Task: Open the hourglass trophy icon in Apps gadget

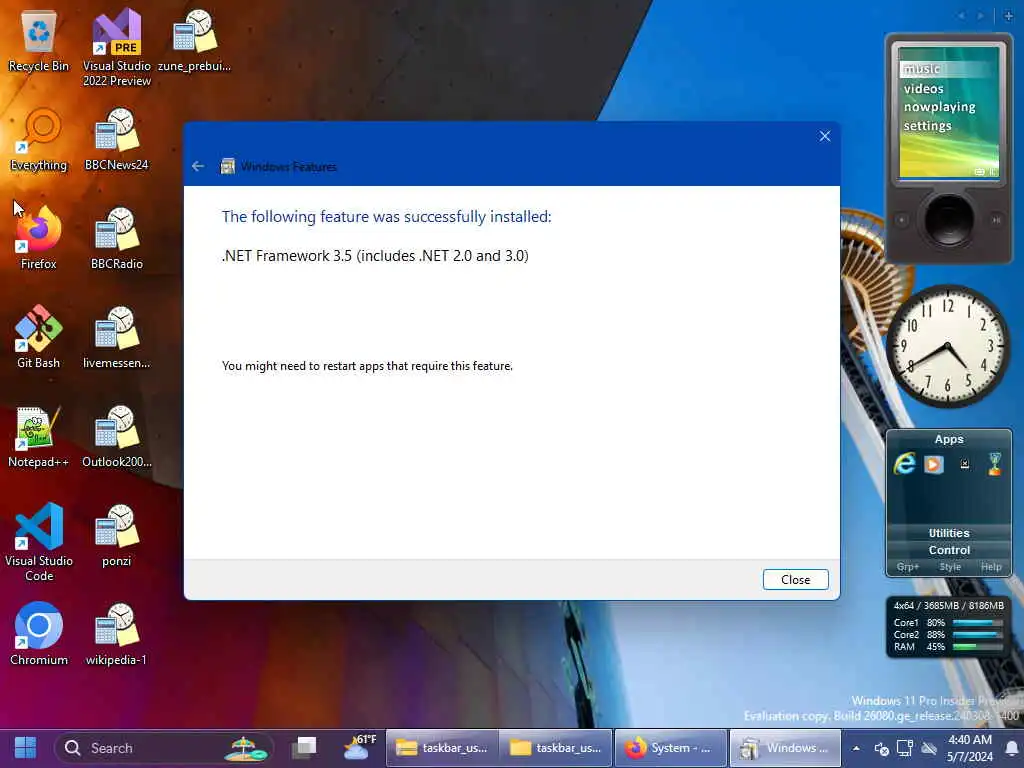Action: 995,464
